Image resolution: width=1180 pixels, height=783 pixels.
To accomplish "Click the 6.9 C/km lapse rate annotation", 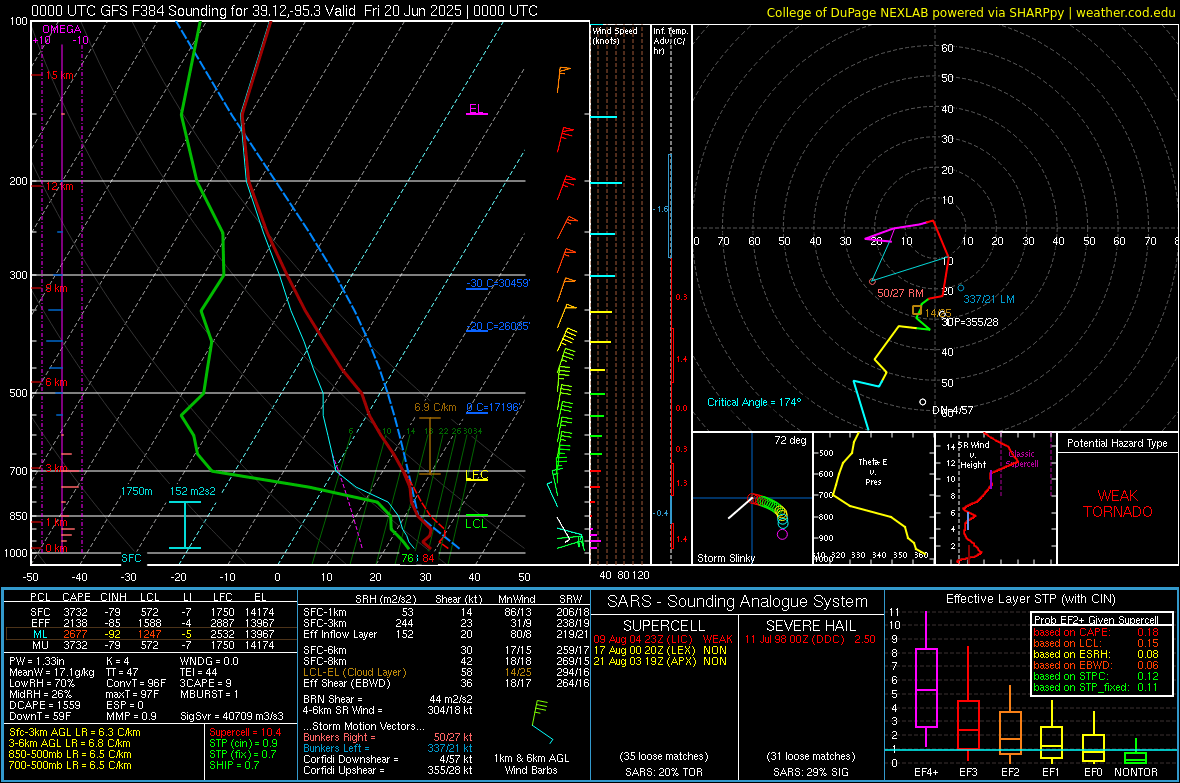I will click(x=435, y=407).
